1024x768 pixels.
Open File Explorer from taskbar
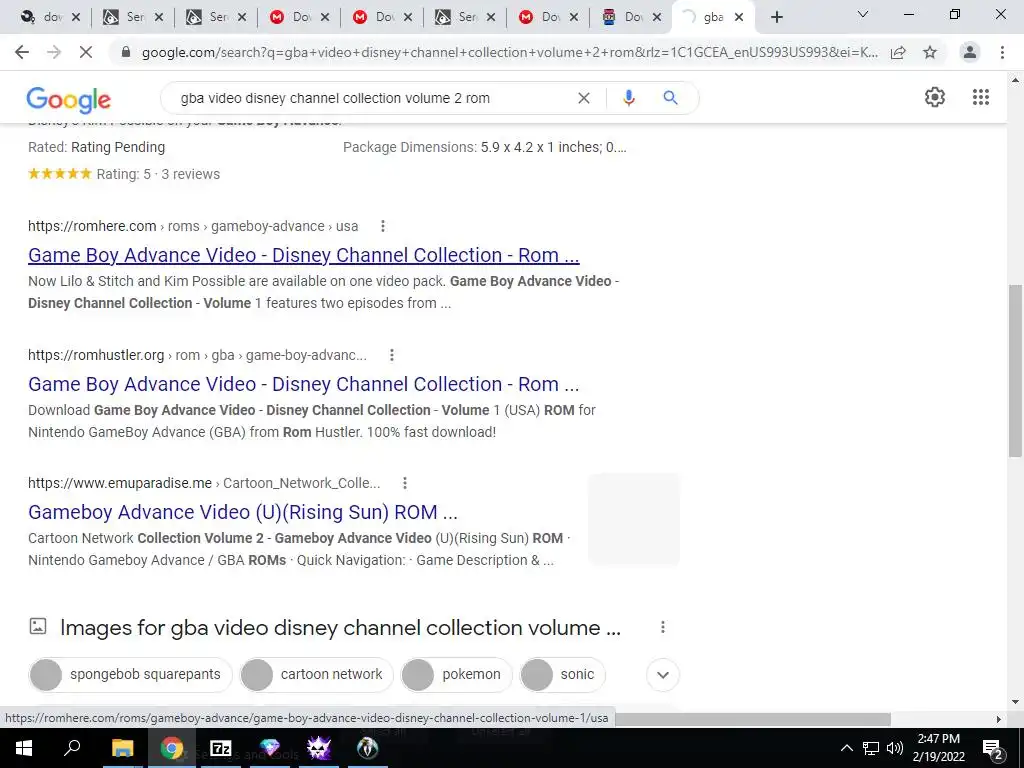[122, 748]
